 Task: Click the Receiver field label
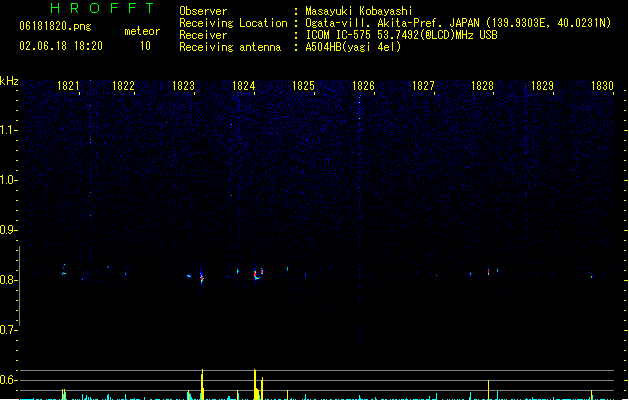[x=203, y=35]
